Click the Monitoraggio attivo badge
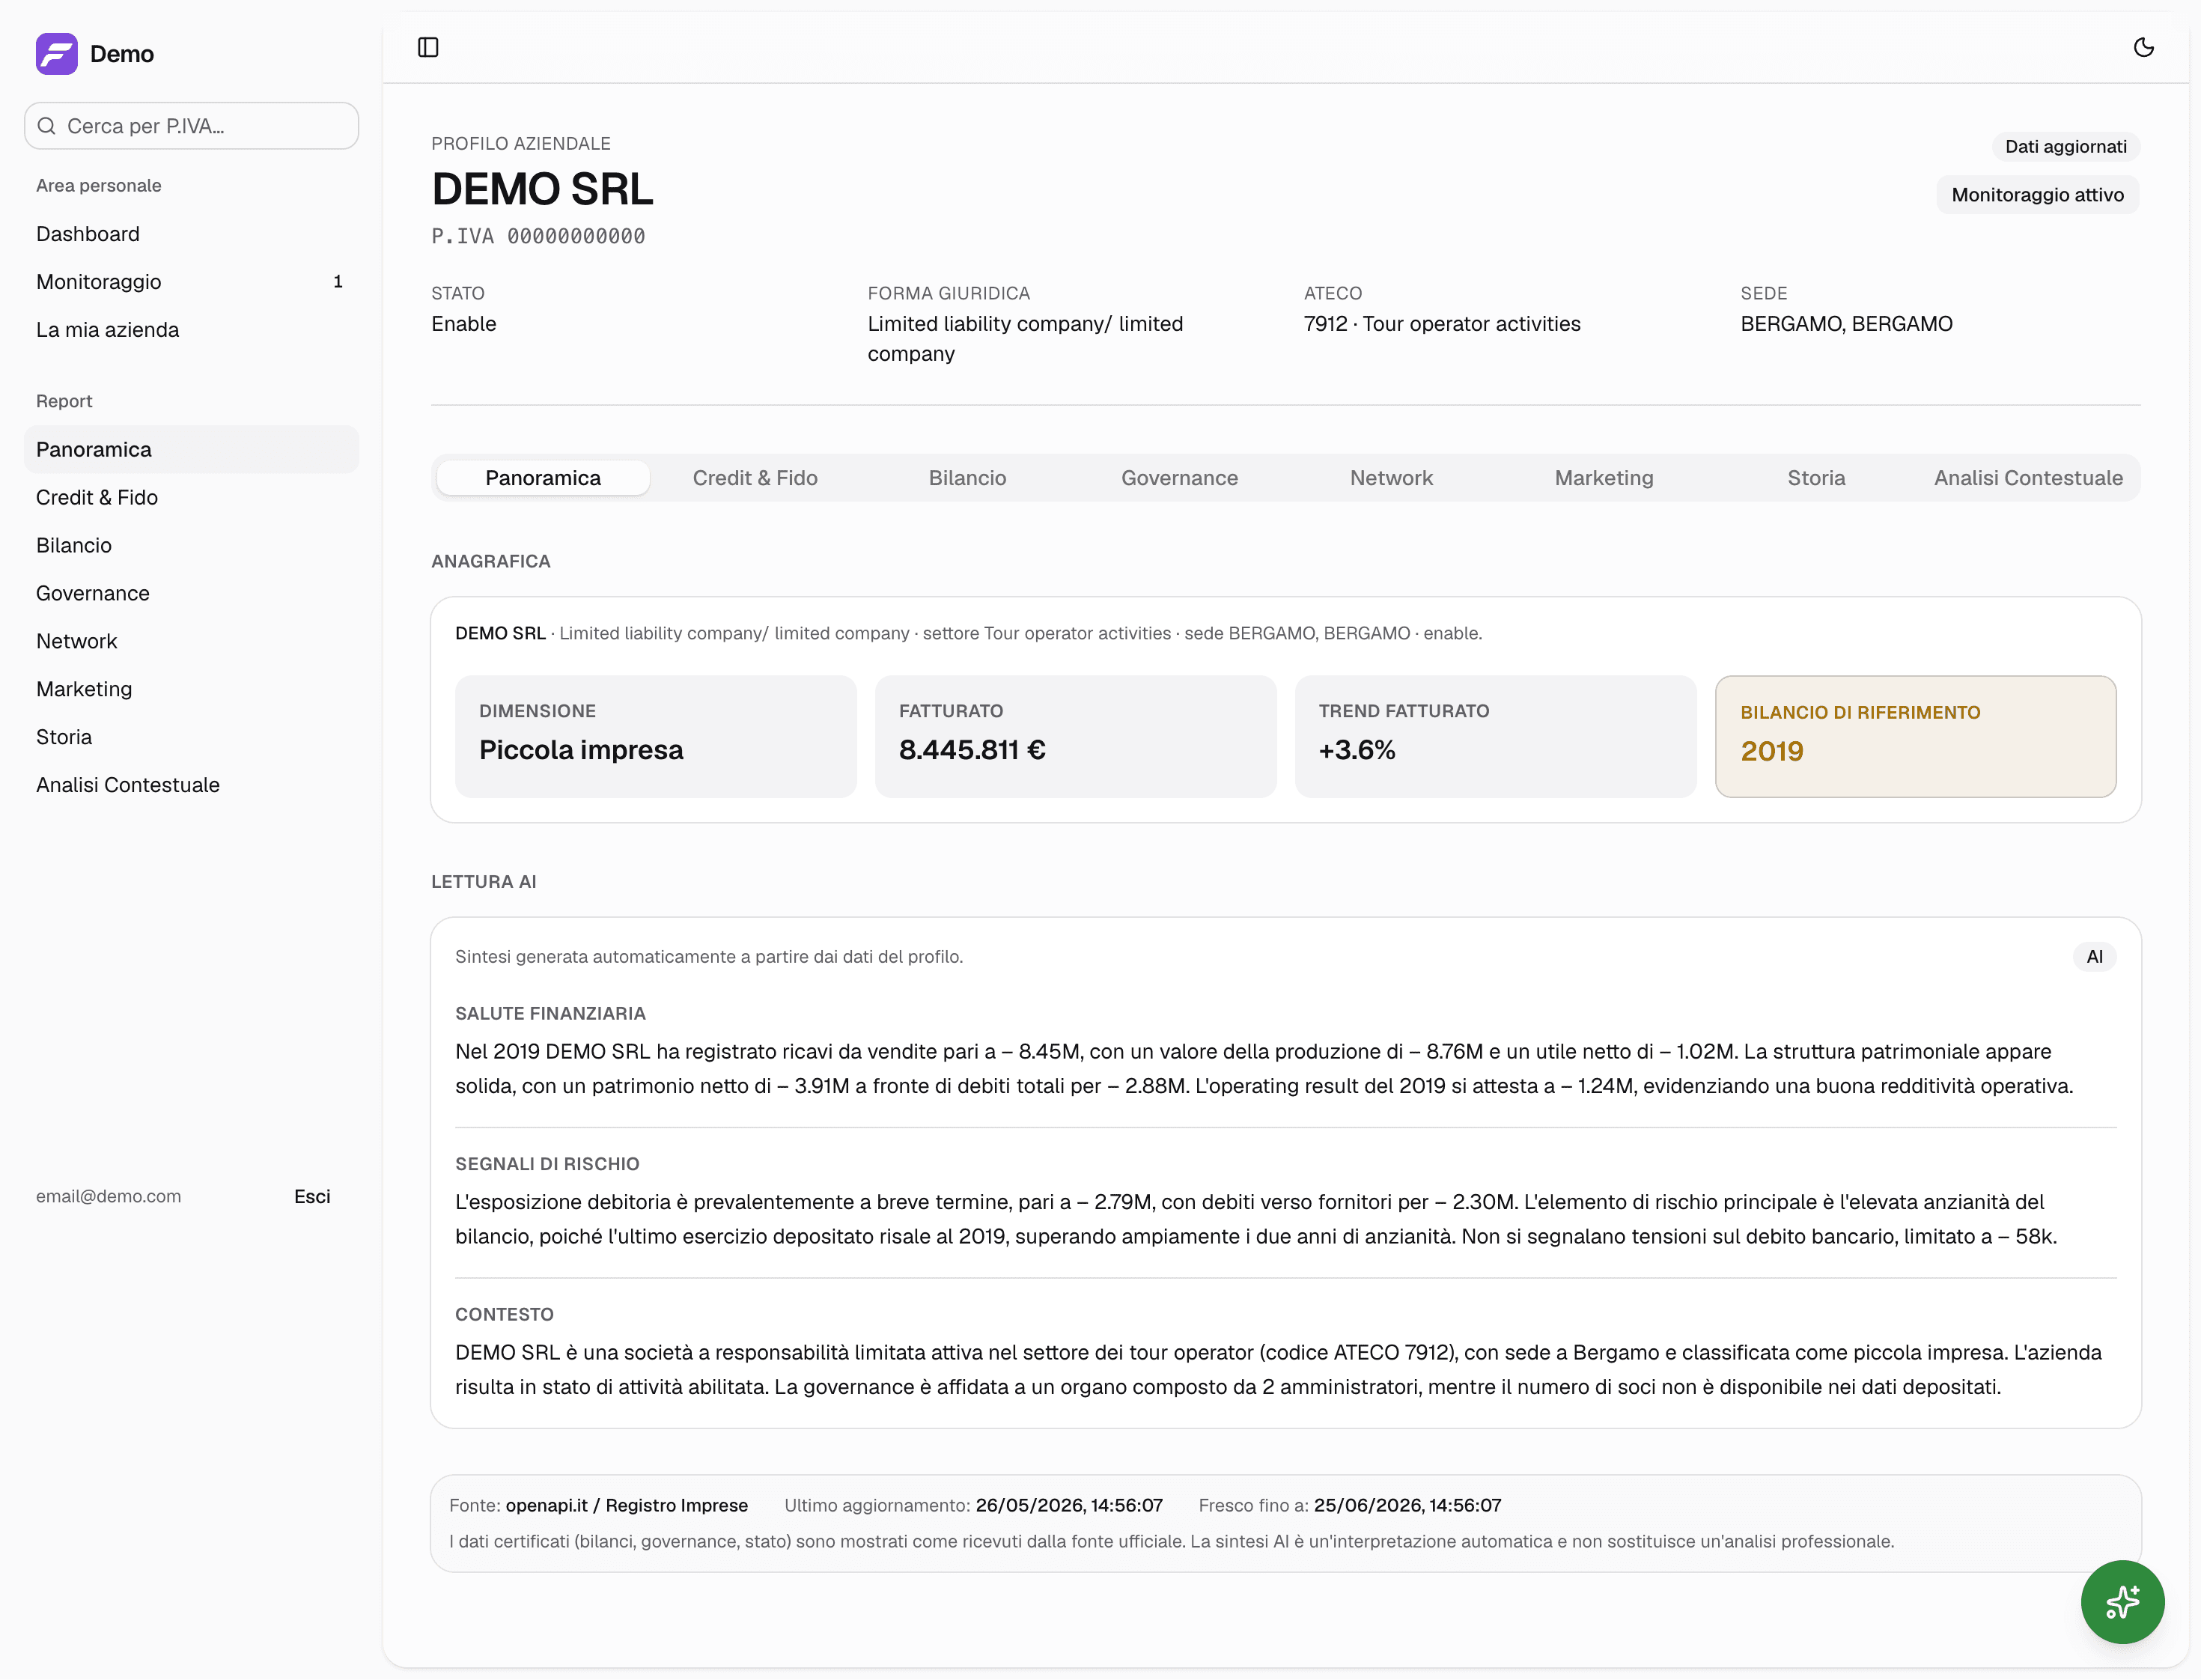Viewport: 2201px width, 1680px height. pyautogui.click(x=2038, y=195)
